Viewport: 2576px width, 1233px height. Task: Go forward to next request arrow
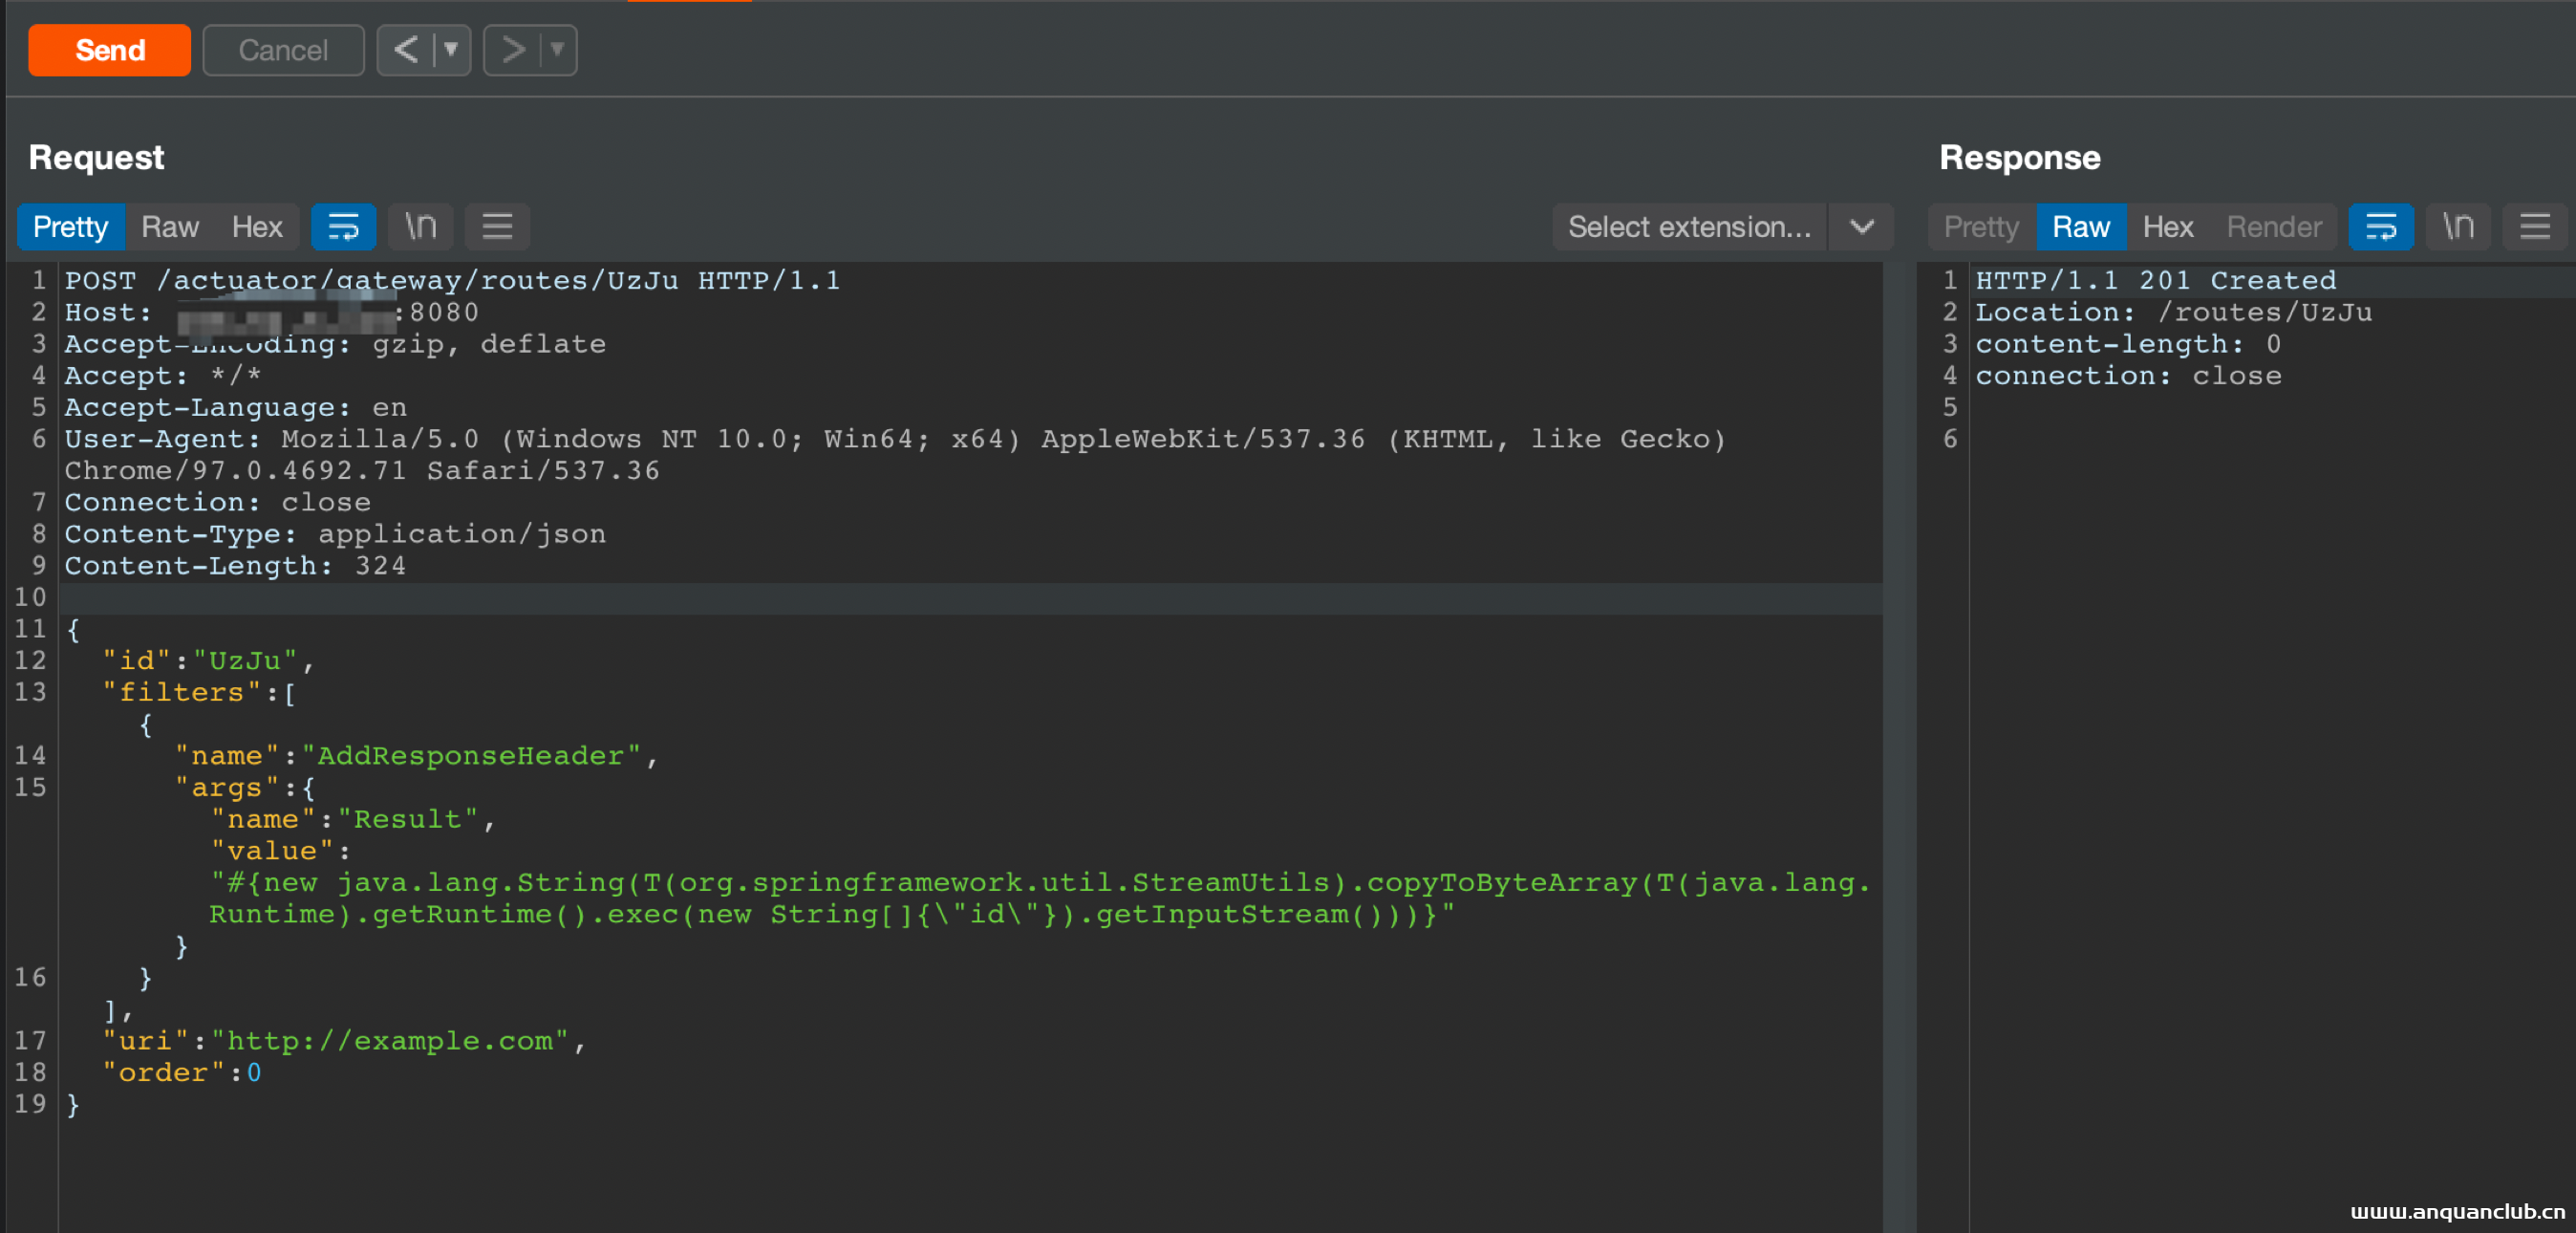pyautogui.click(x=513, y=50)
